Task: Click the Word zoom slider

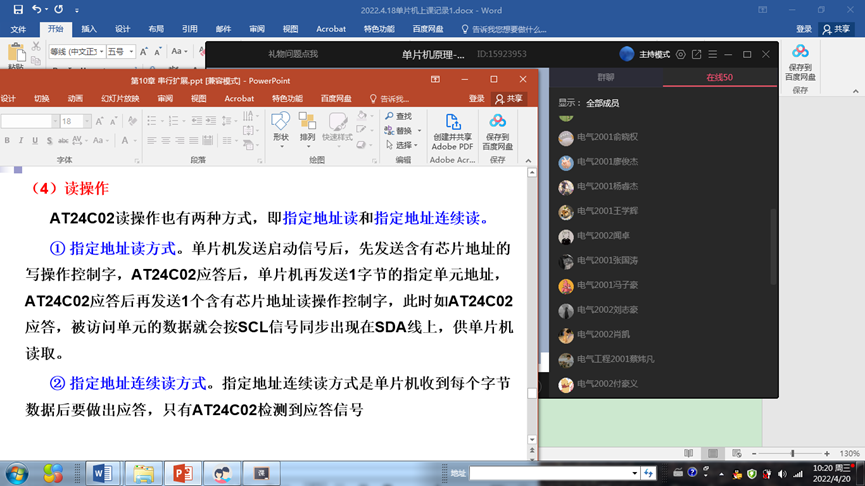Action: [792, 454]
